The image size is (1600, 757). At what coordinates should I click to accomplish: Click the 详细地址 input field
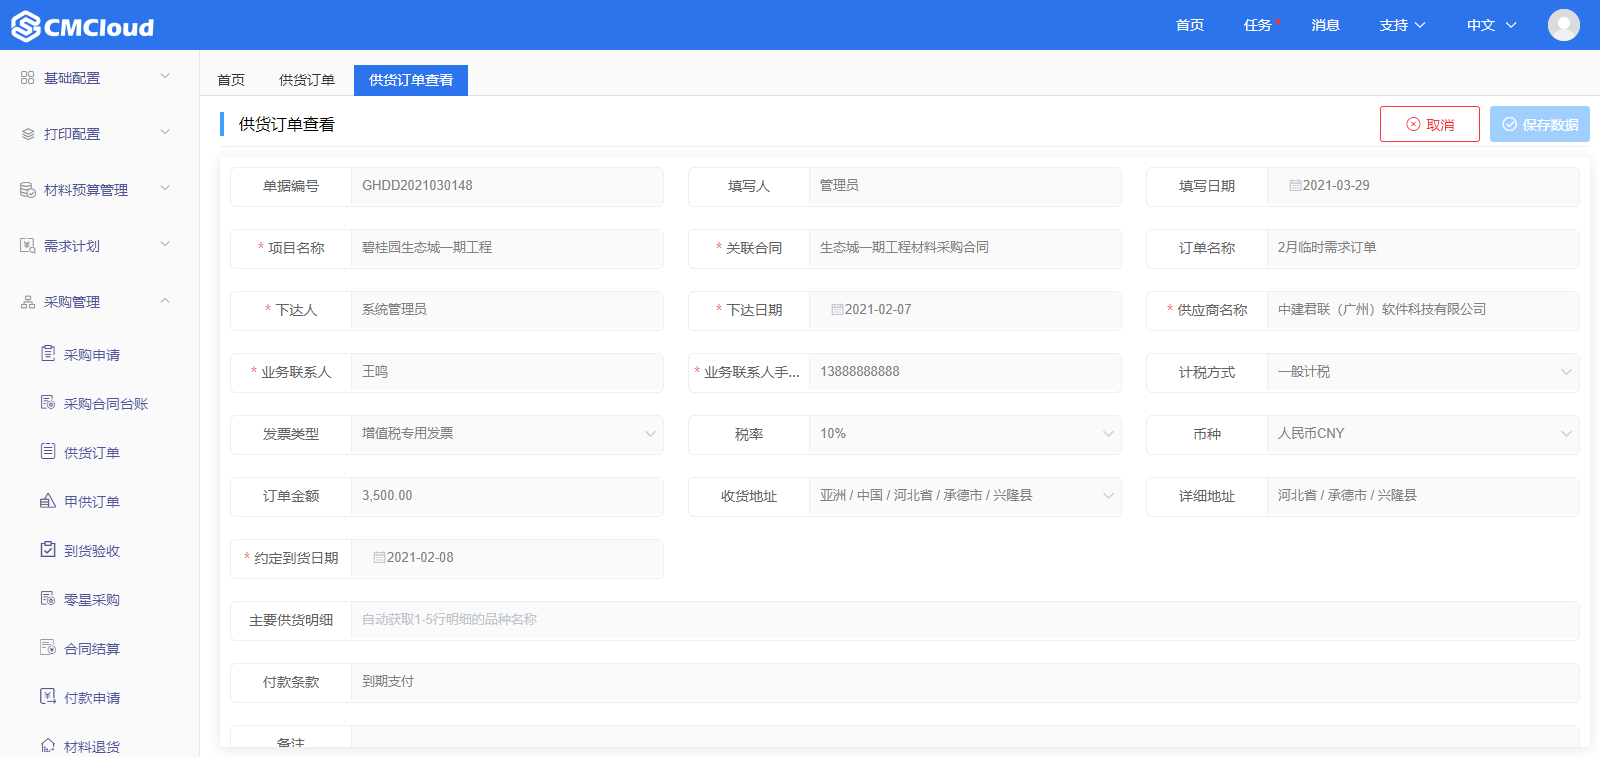point(1422,496)
